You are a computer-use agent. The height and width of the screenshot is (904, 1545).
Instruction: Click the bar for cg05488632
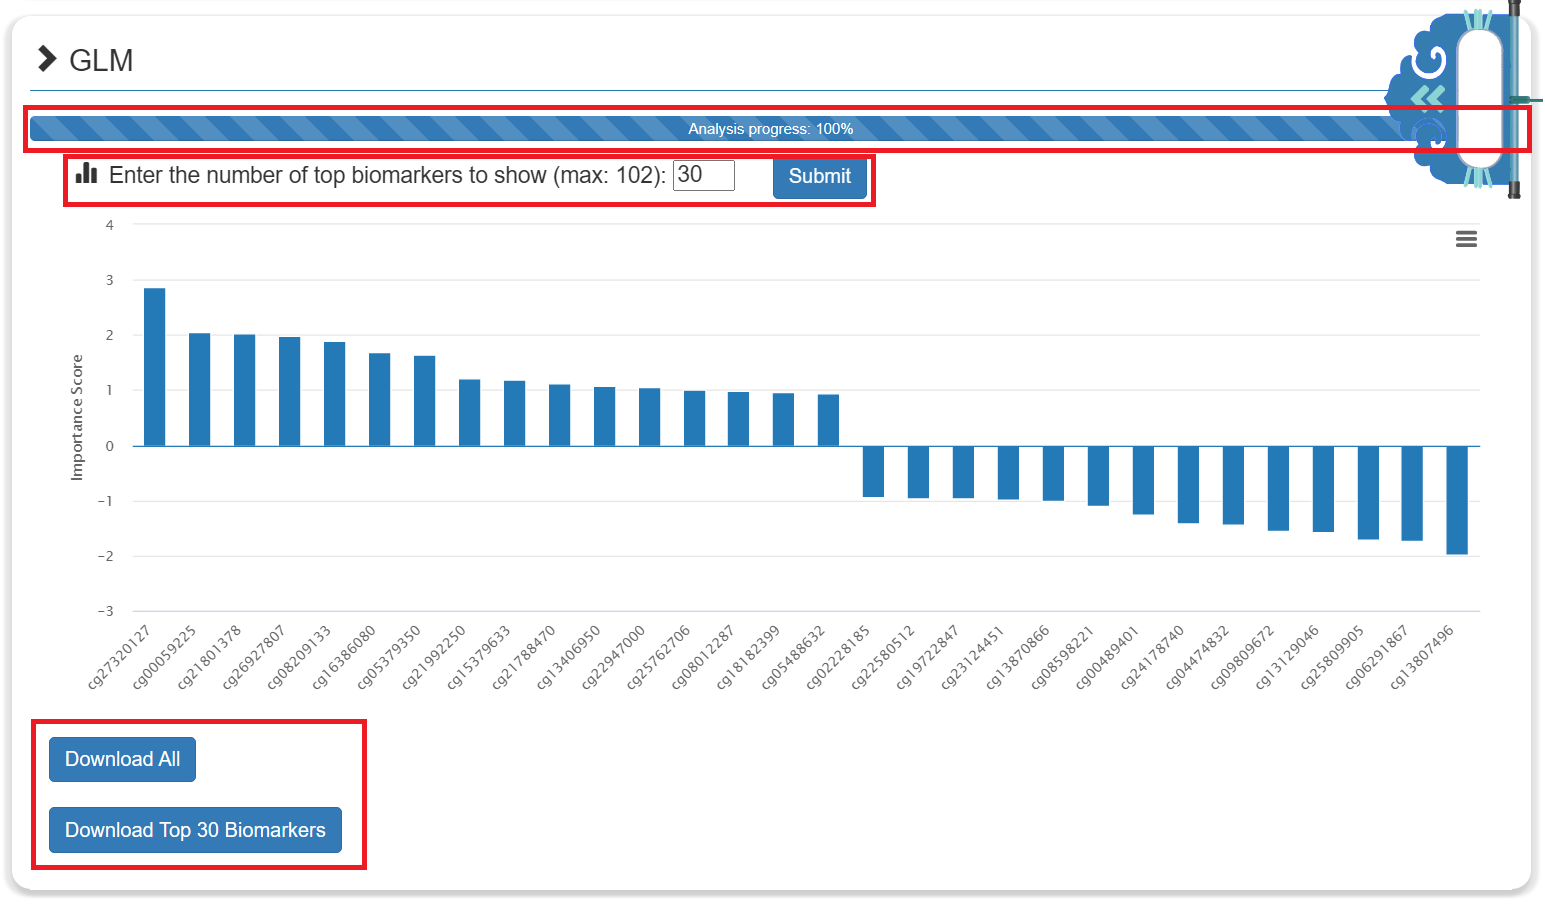tap(828, 420)
